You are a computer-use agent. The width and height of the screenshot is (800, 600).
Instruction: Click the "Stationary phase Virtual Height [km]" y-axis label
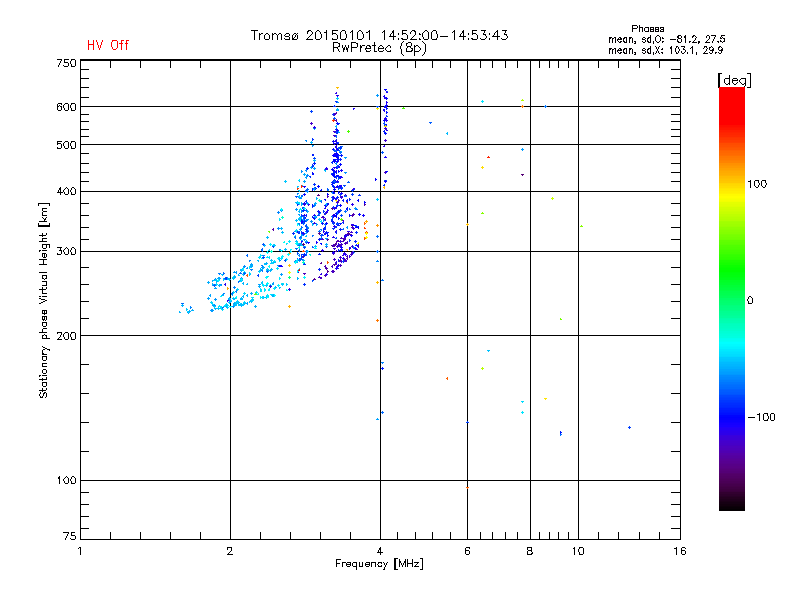(44, 301)
